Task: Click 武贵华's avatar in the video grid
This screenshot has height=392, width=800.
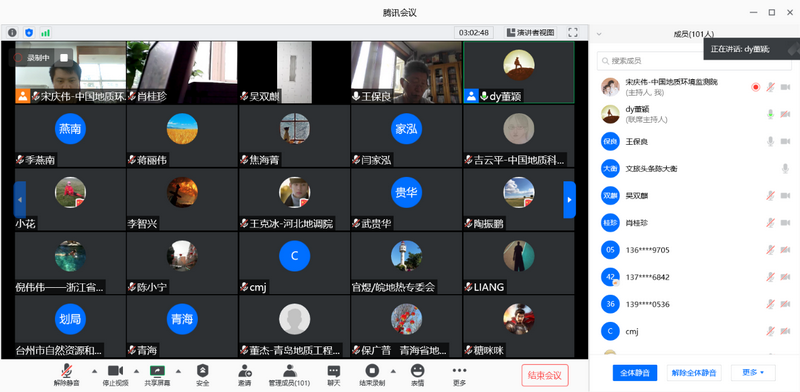Action: (x=406, y=192)
